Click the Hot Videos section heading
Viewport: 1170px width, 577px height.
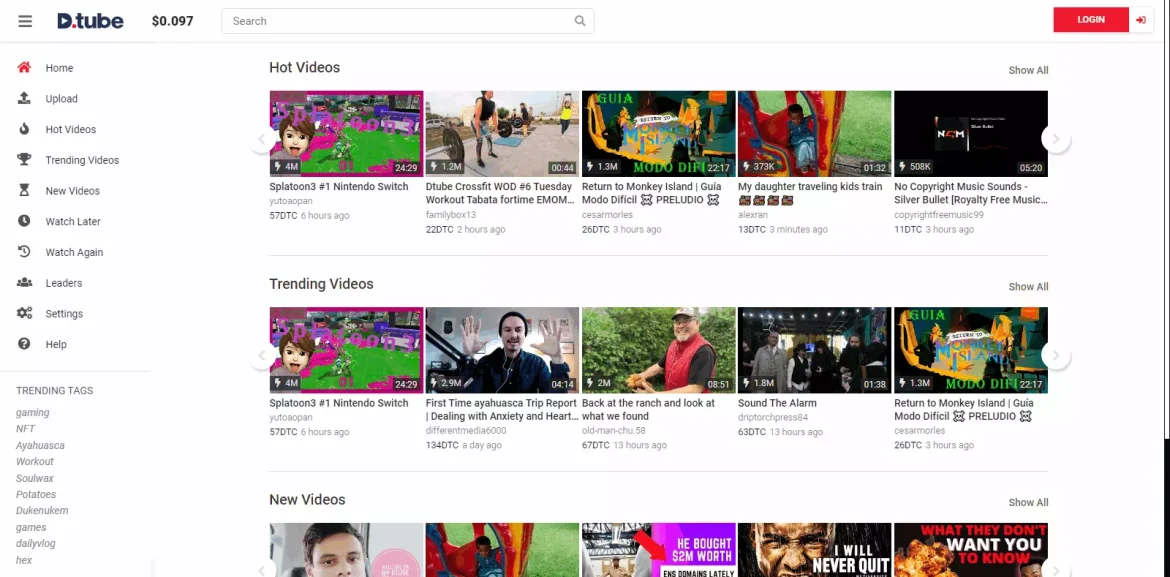pos(304,68)
